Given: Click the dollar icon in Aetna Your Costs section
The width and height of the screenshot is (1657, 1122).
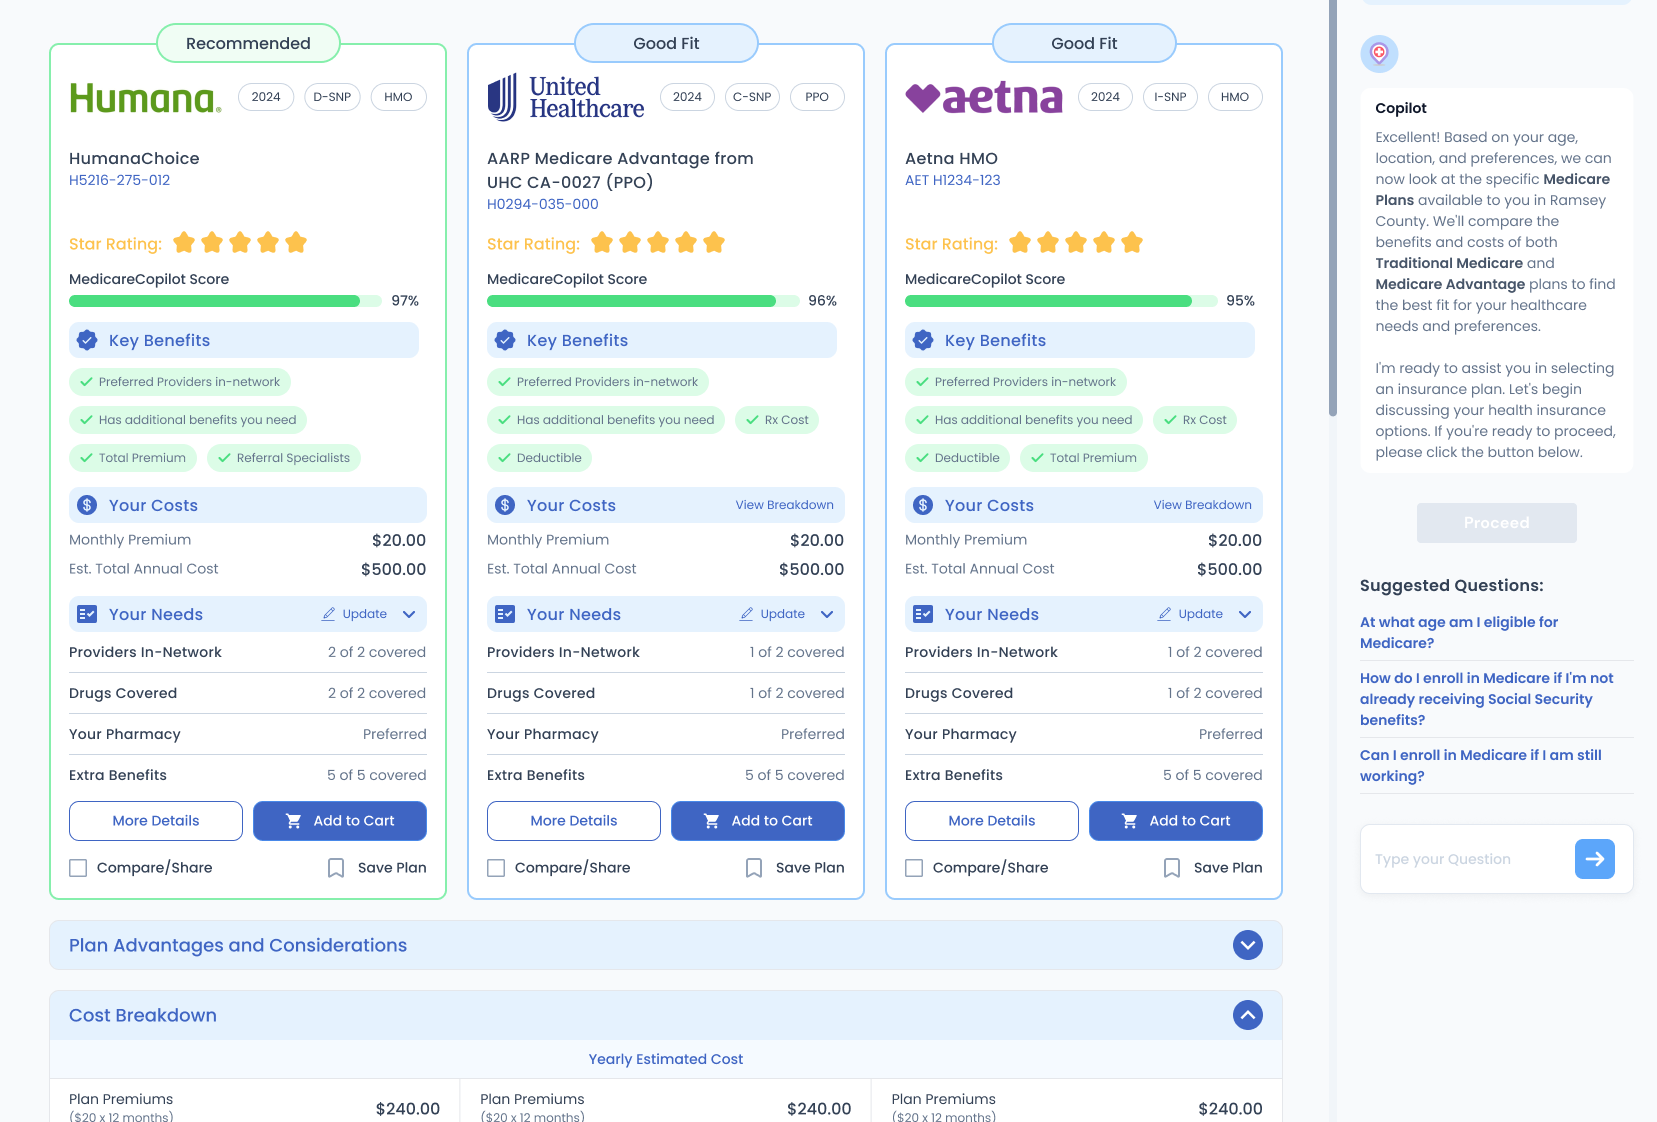Looking at the screenshot, I should (921, 505).
